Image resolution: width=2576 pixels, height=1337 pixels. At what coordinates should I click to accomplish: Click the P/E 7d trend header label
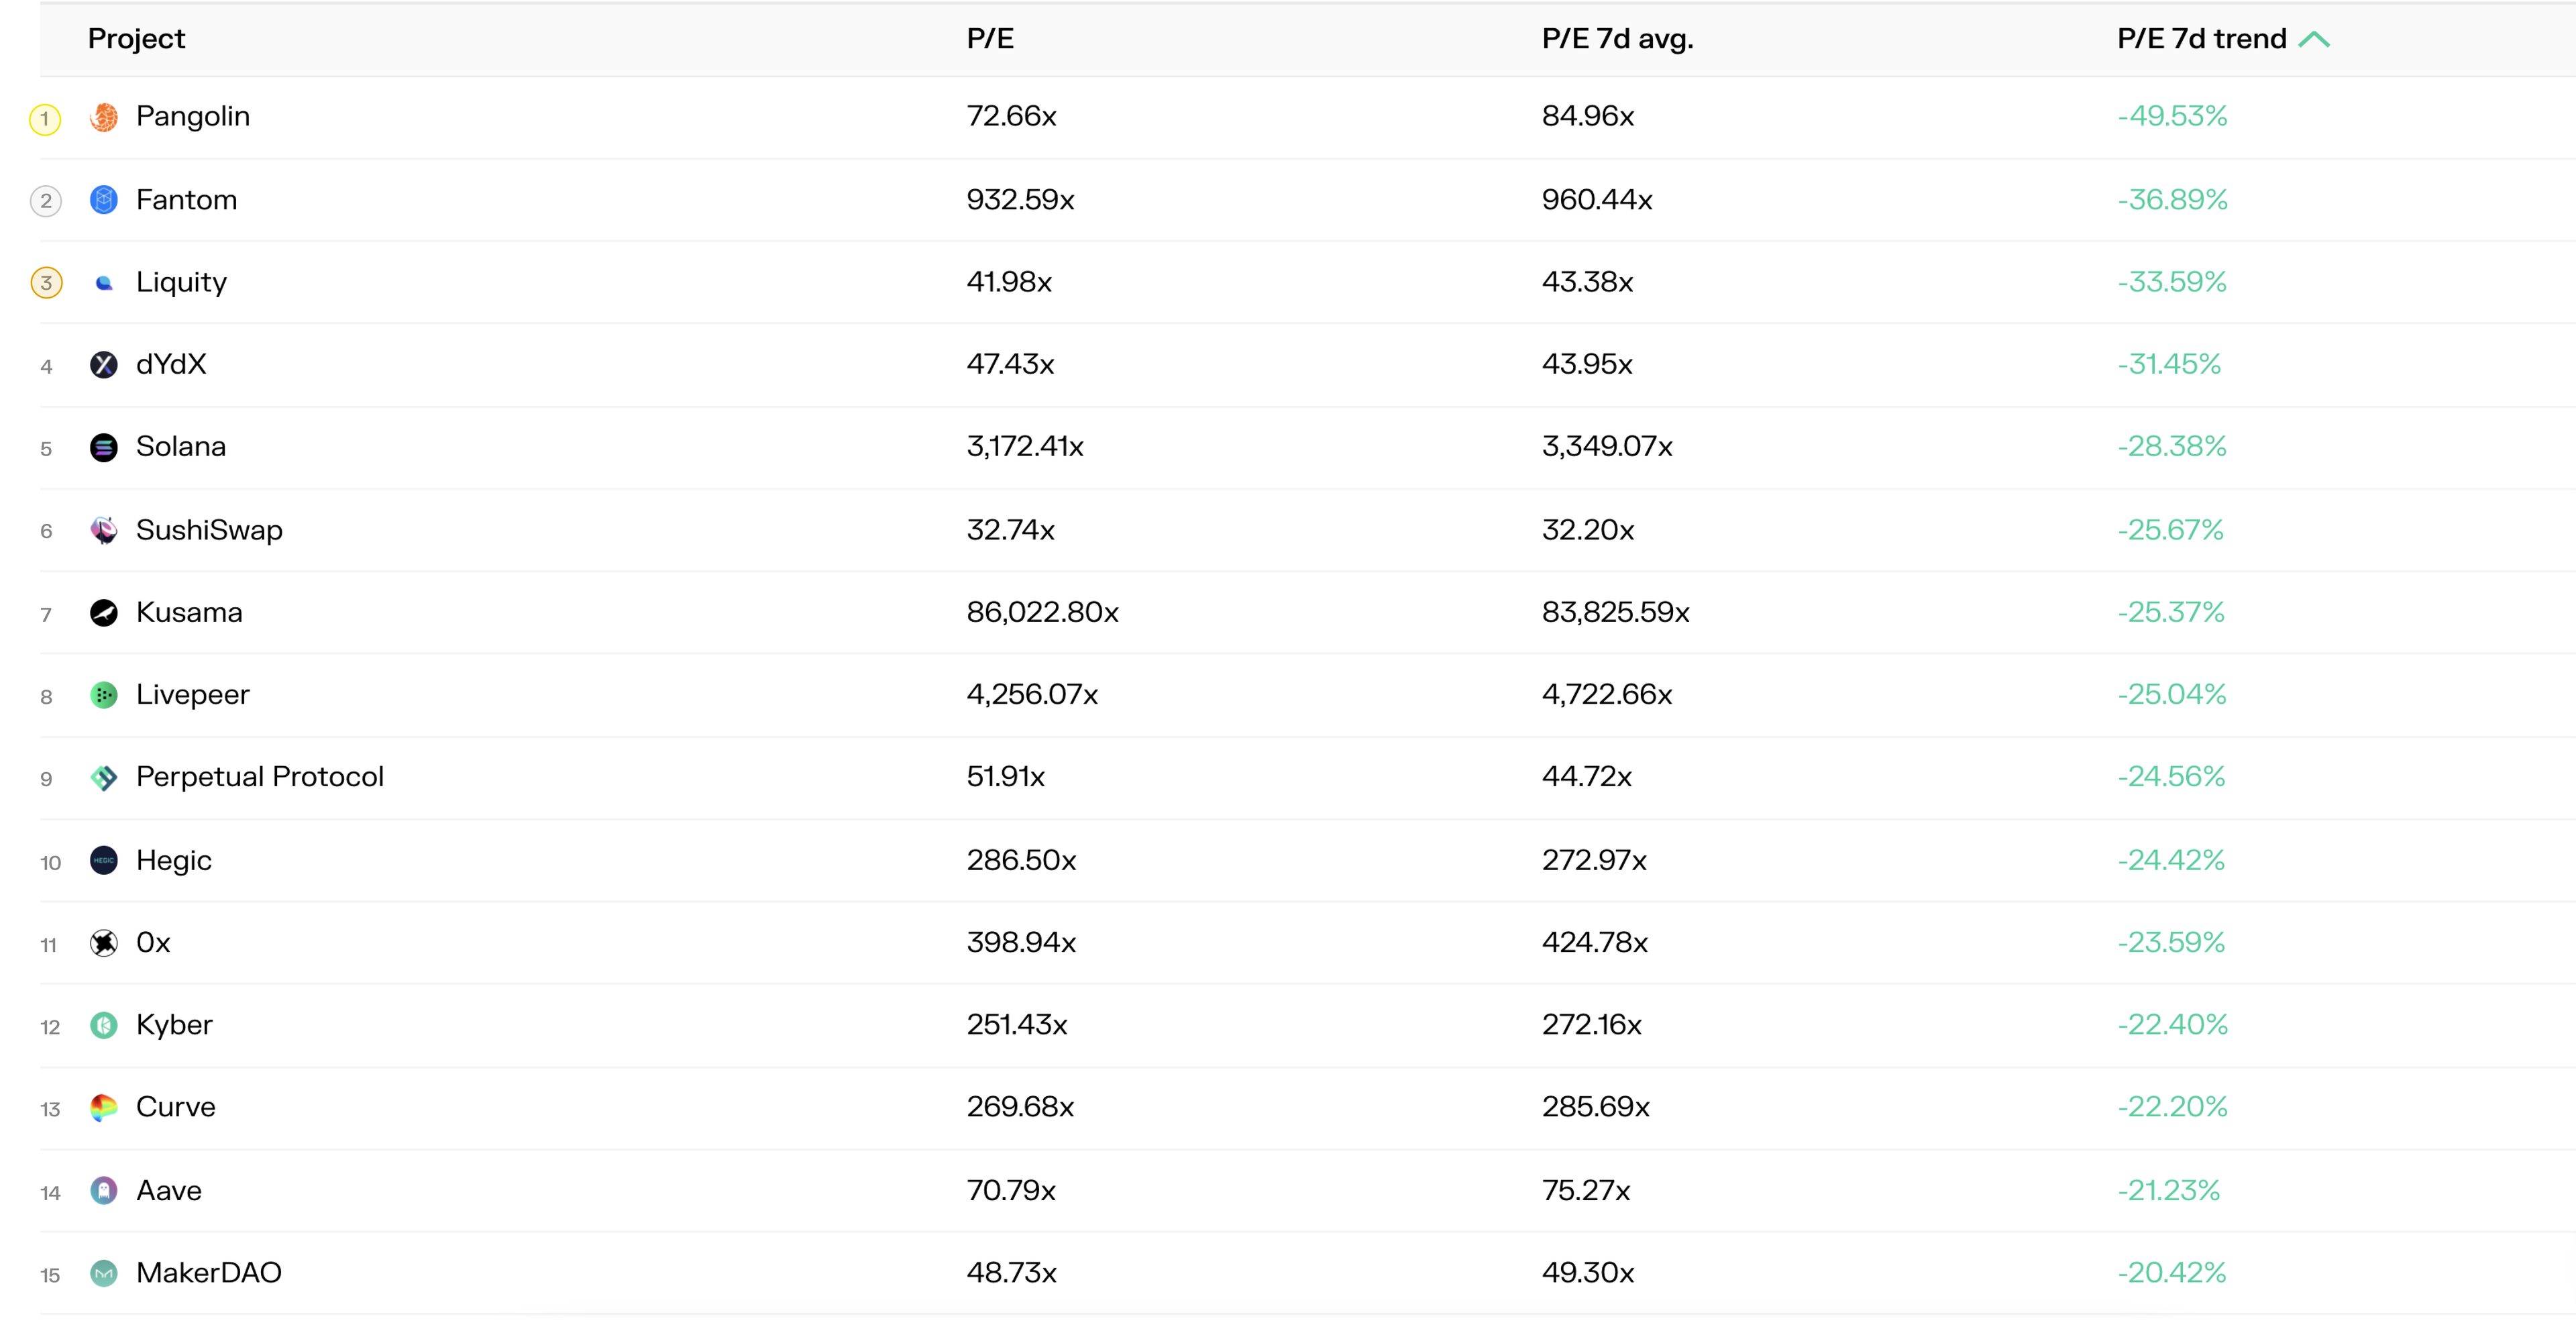point(2201,39)
